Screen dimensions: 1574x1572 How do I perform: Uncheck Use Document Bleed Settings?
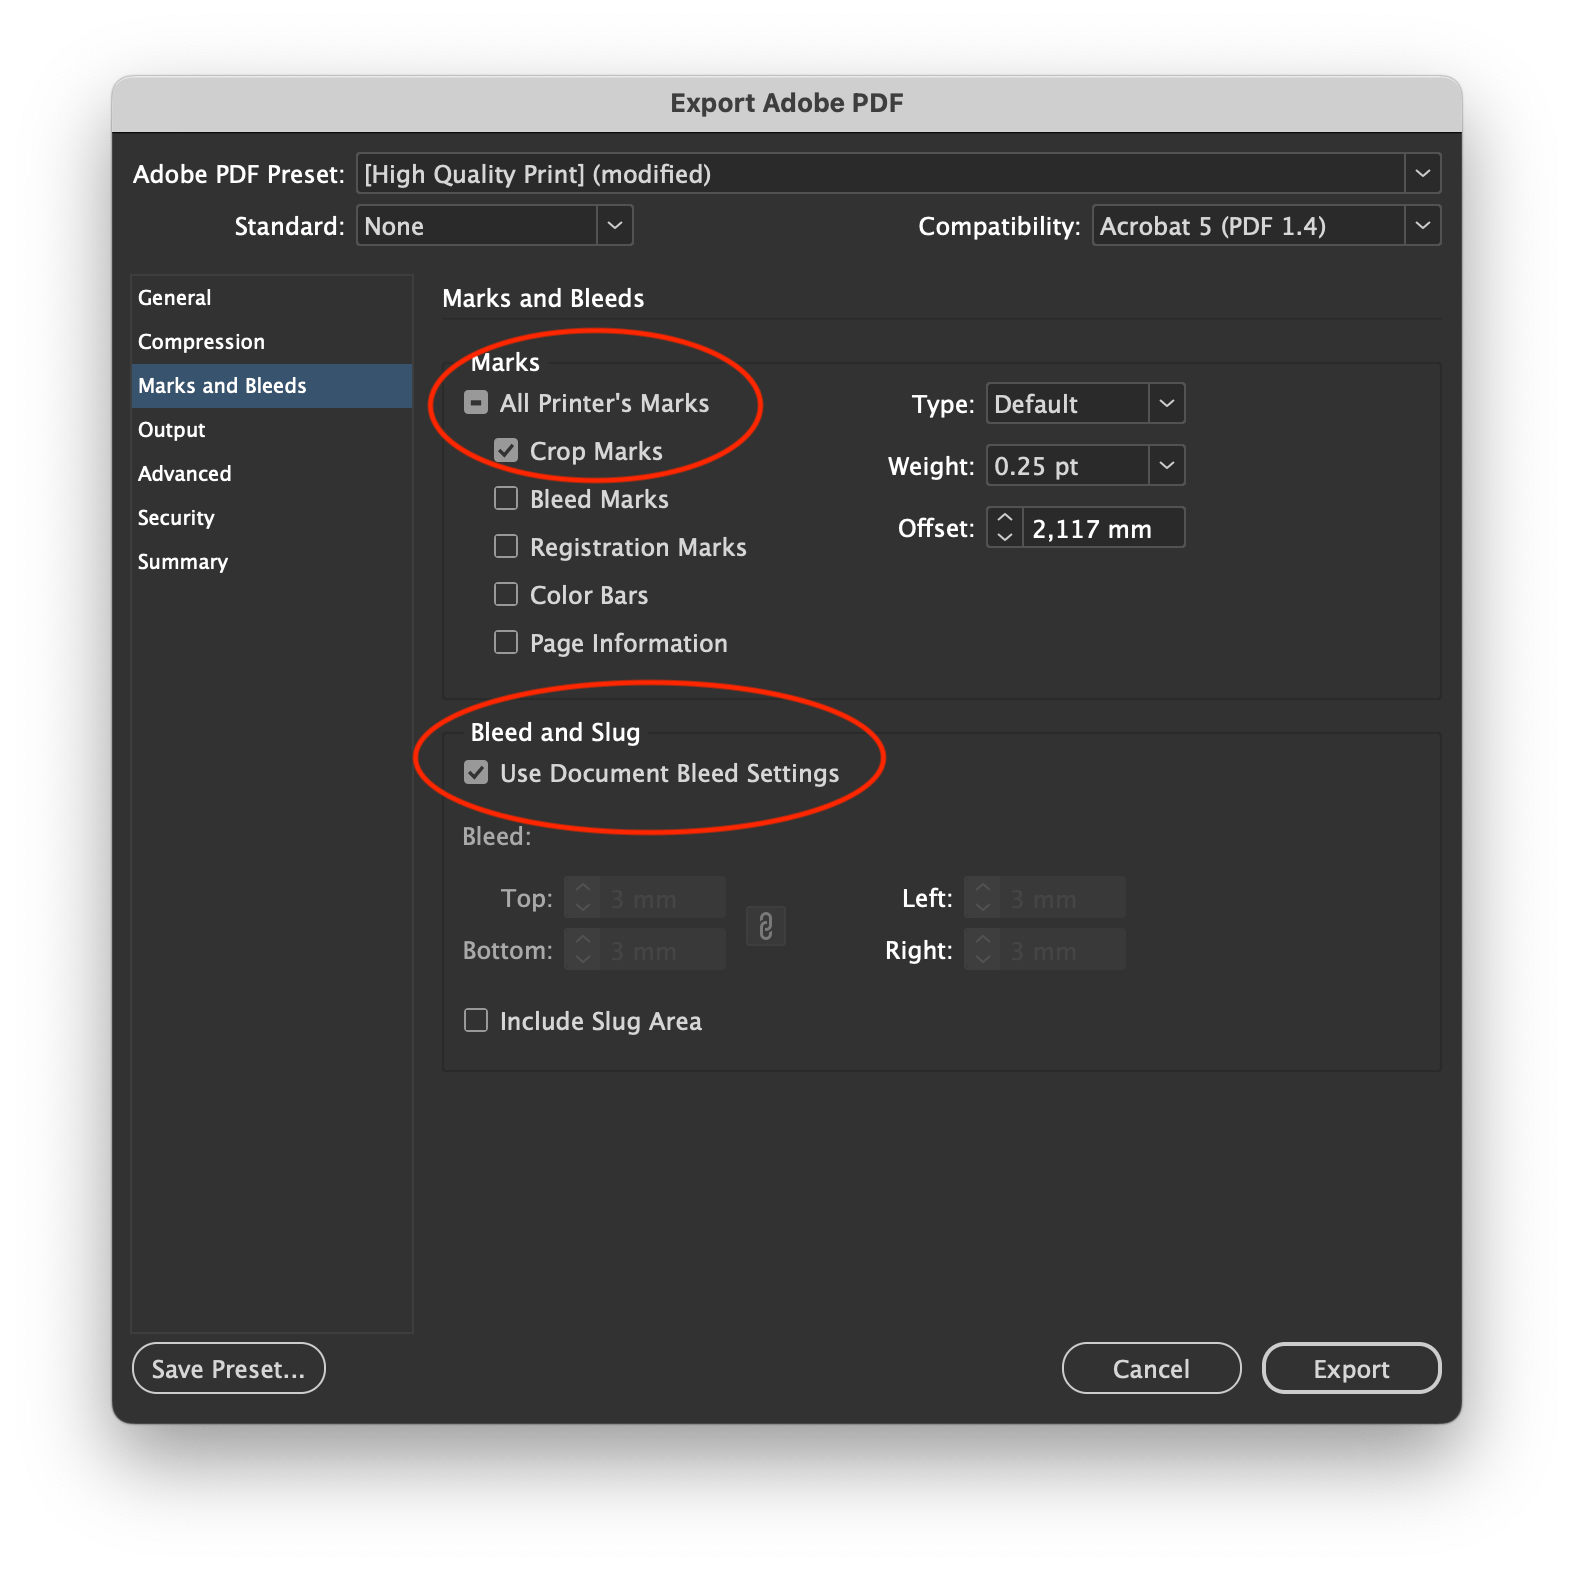(x=476, y=773)
